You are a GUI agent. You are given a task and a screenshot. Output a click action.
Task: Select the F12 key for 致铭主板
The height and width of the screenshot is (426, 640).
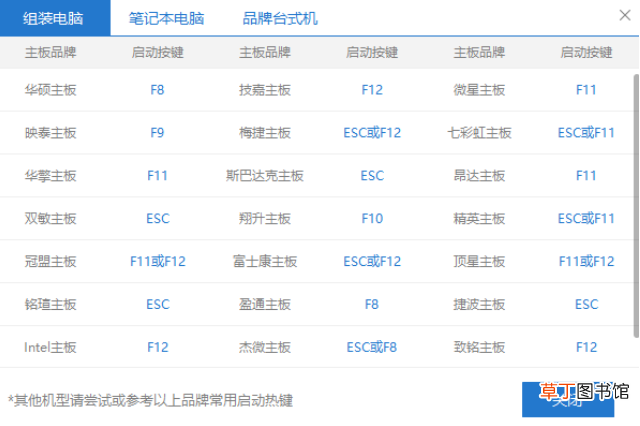pyautogui.click(x=586, y=347)
